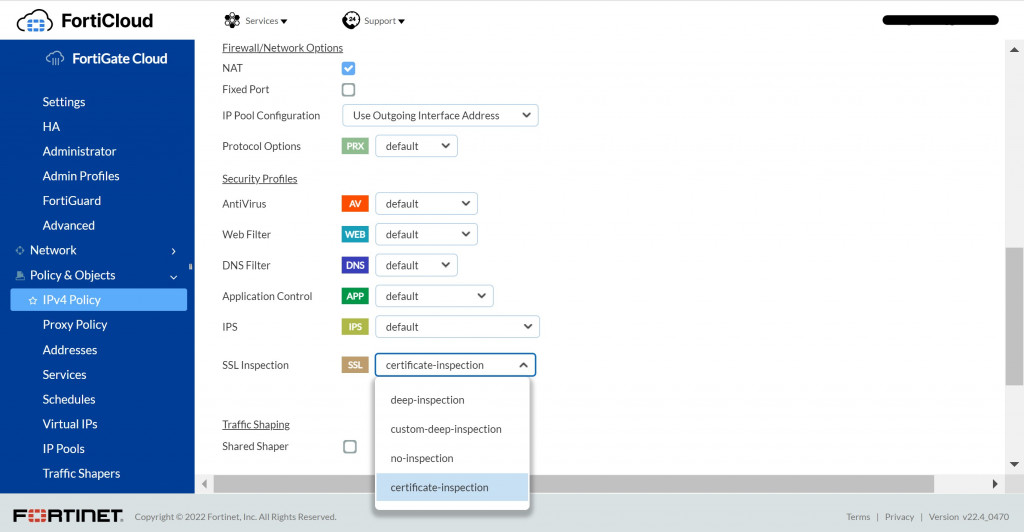
Task: Open Proxy Policy sidebar item
Action: point(75,325)
